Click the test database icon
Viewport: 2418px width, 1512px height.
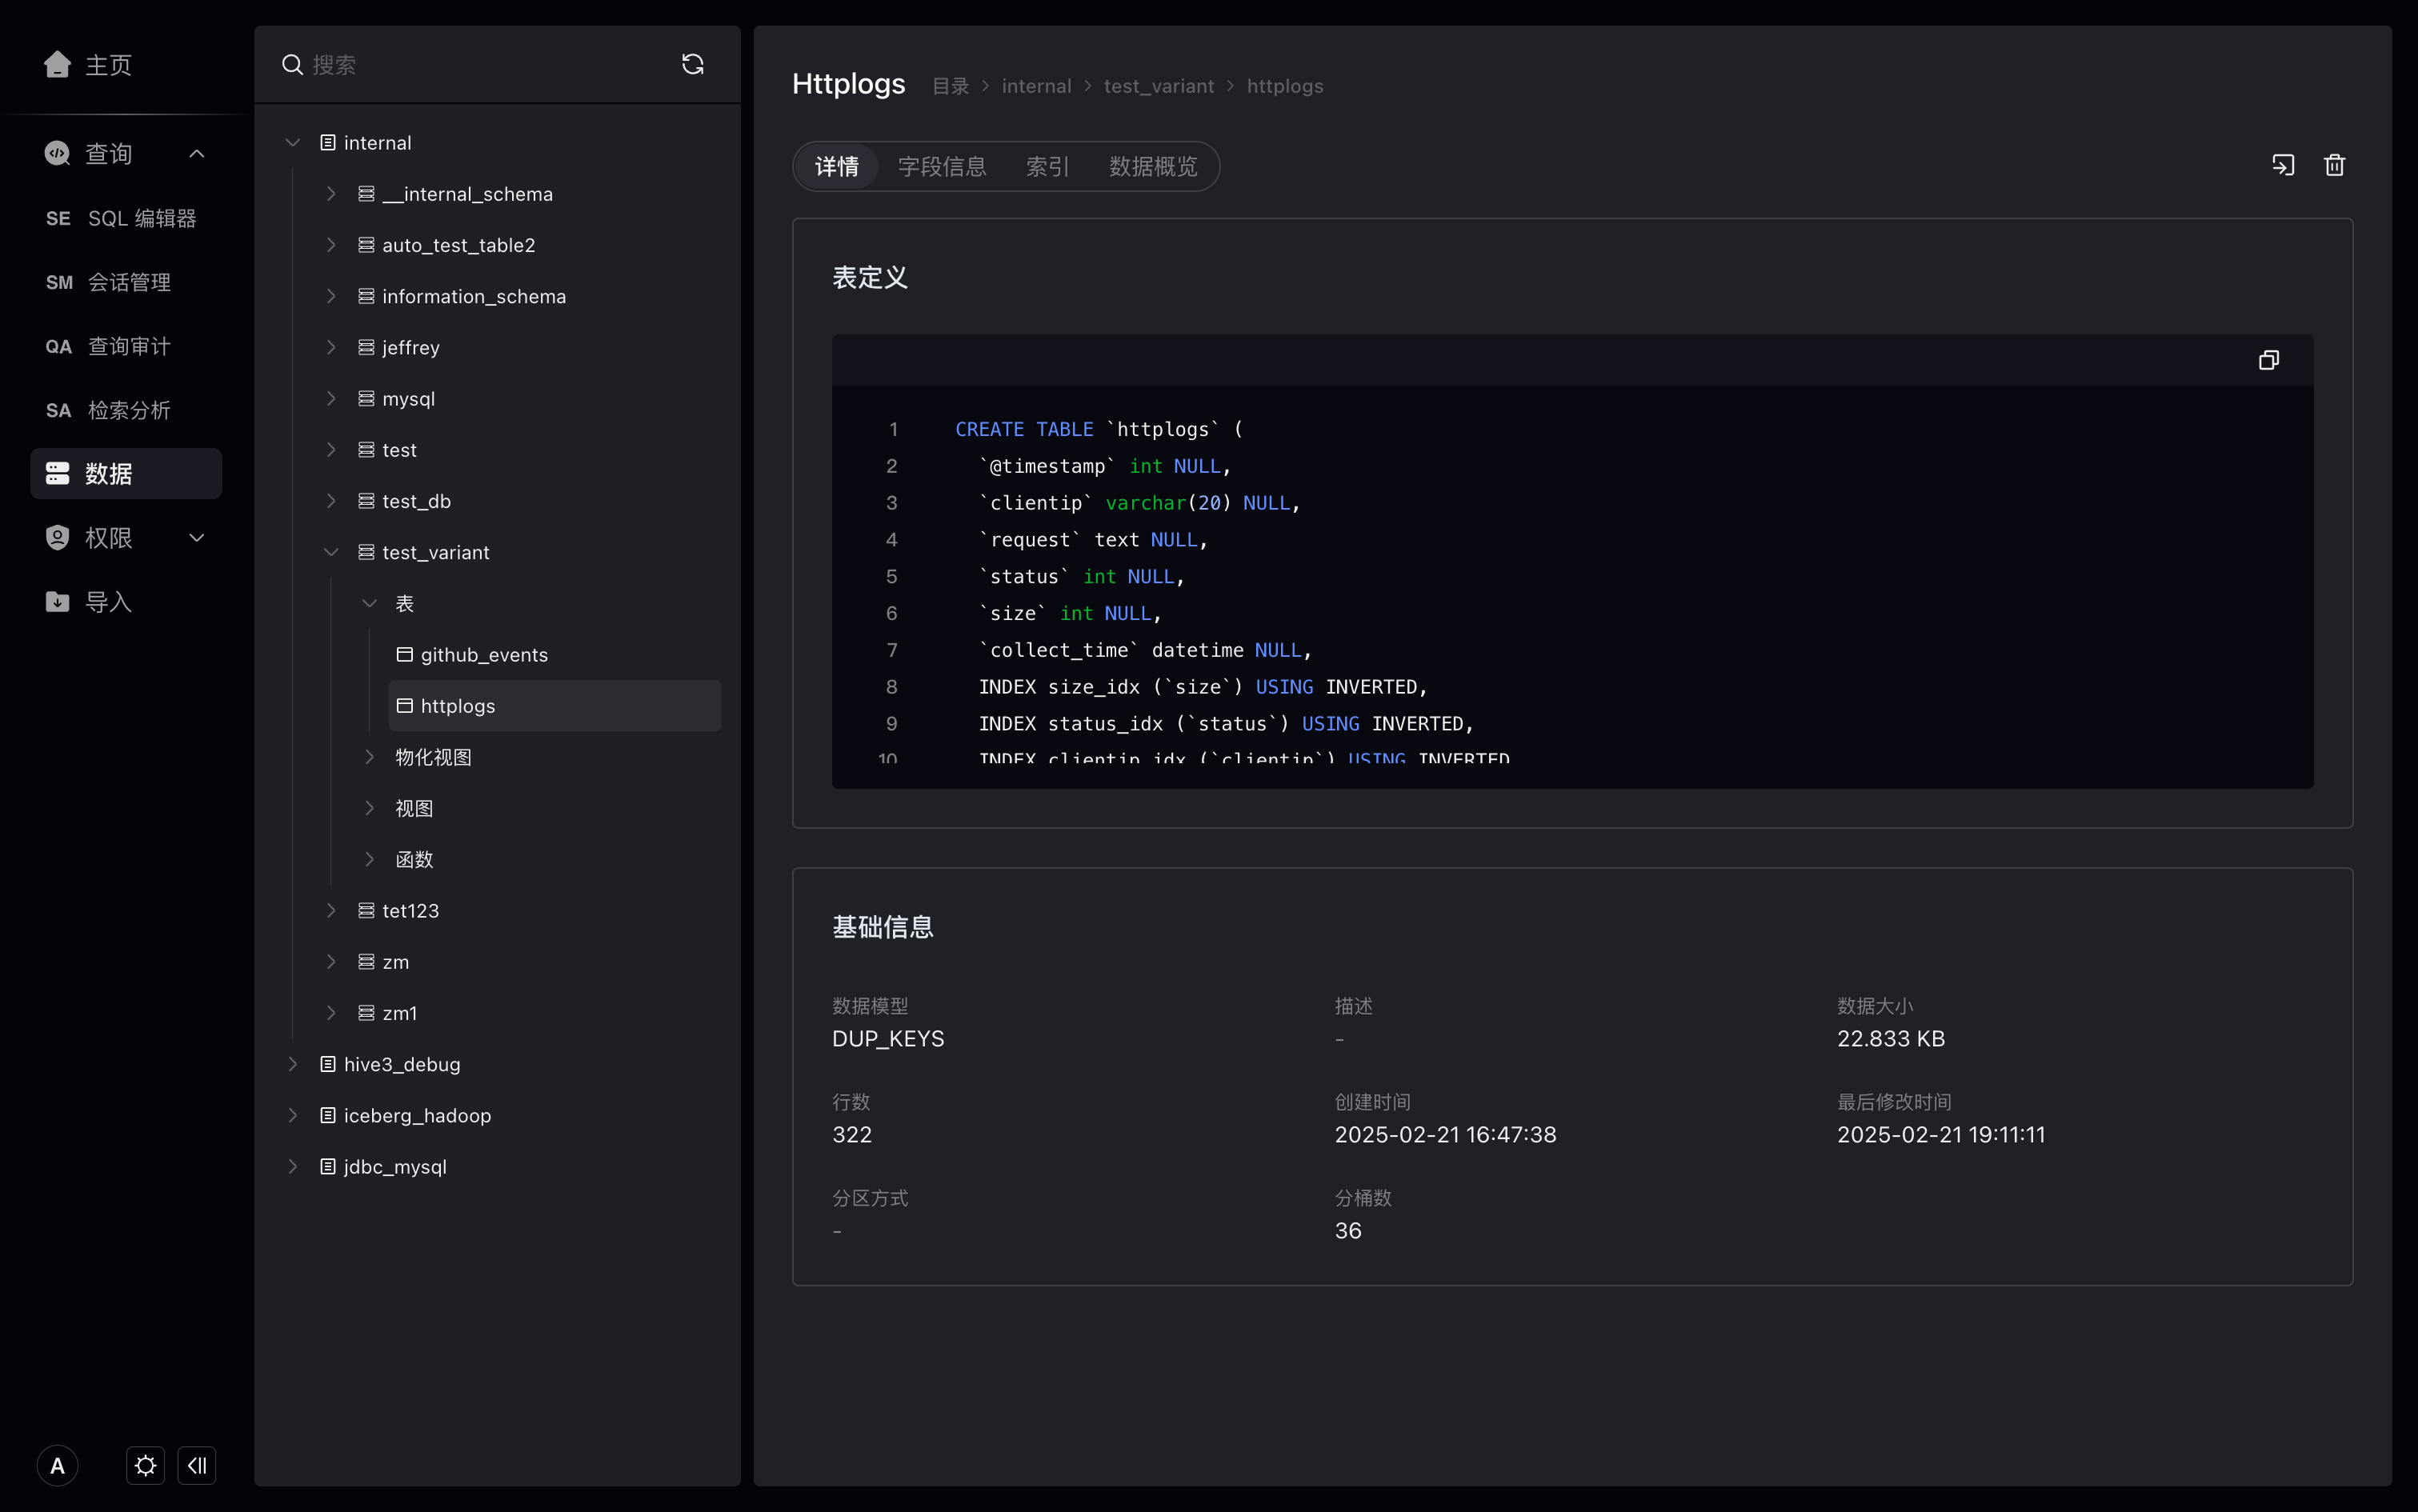point(366,450)
